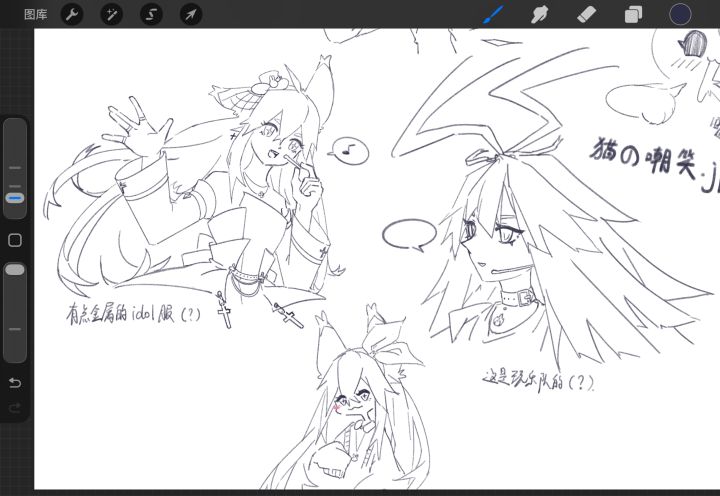Click the brush size slider handle
This screenshot has width=720, height=496.
point(15,198)
